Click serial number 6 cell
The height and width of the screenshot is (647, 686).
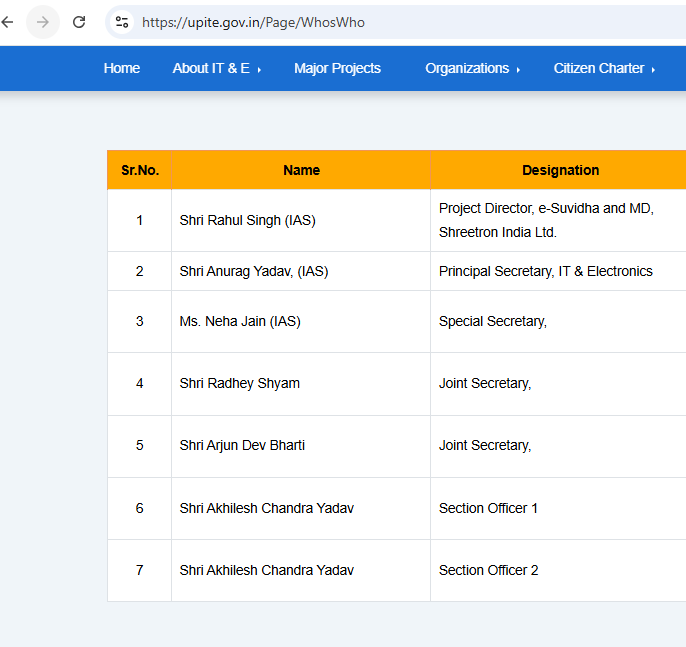140,508
